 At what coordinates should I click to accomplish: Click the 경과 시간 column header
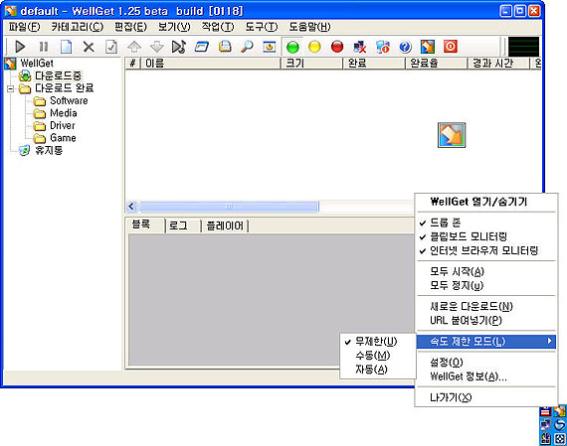point(498,63)
